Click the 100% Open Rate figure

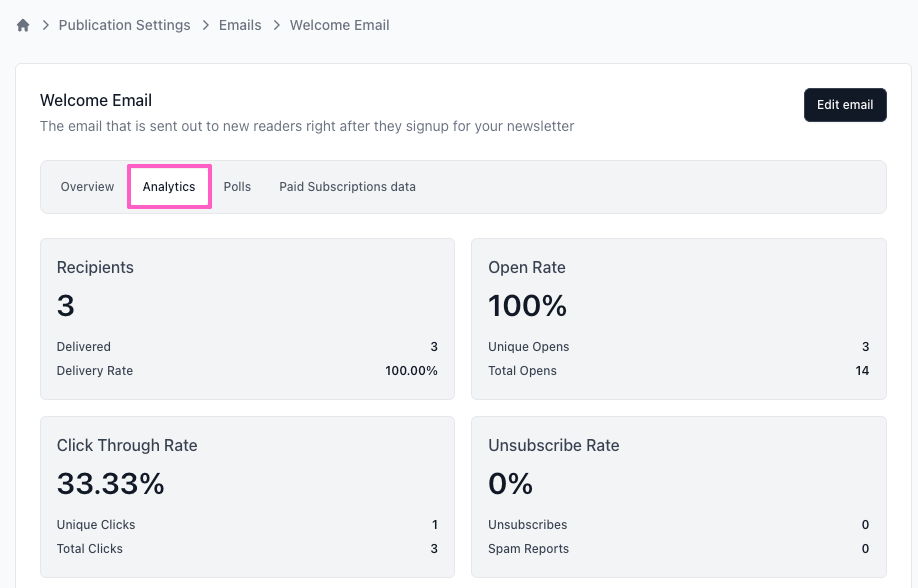coord(527,306)
